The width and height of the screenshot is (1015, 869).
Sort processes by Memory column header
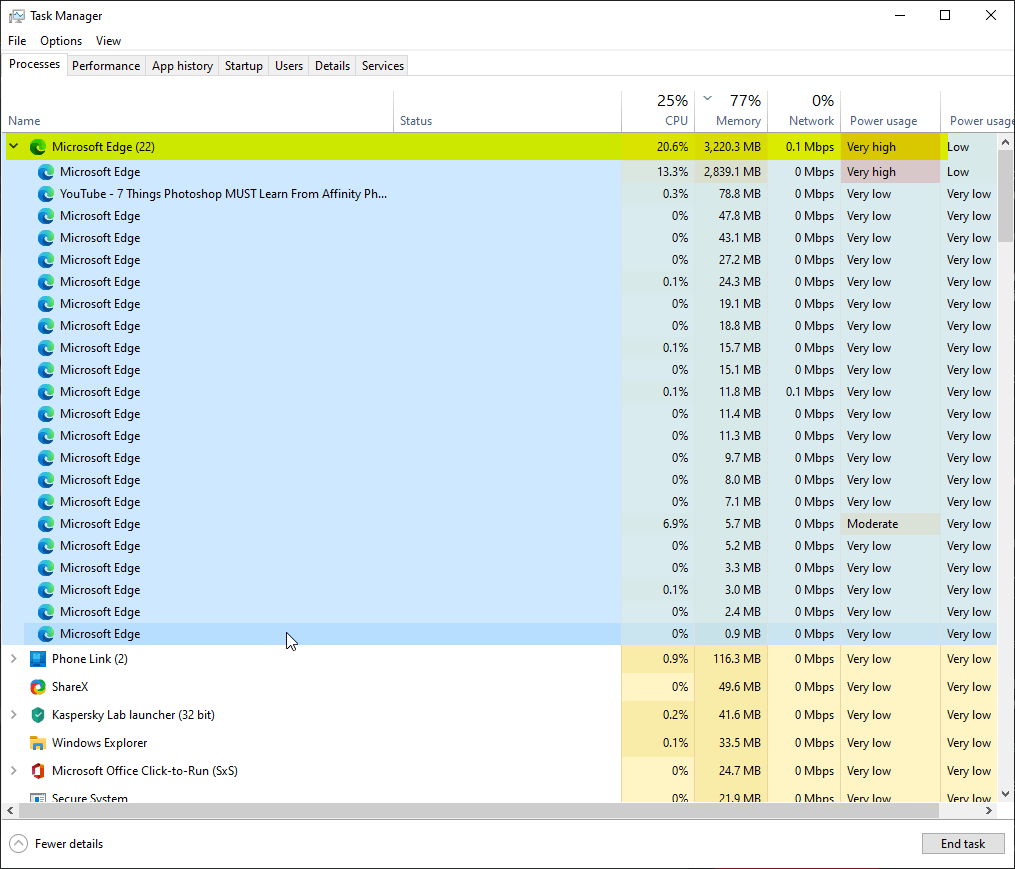pos(731,111)
